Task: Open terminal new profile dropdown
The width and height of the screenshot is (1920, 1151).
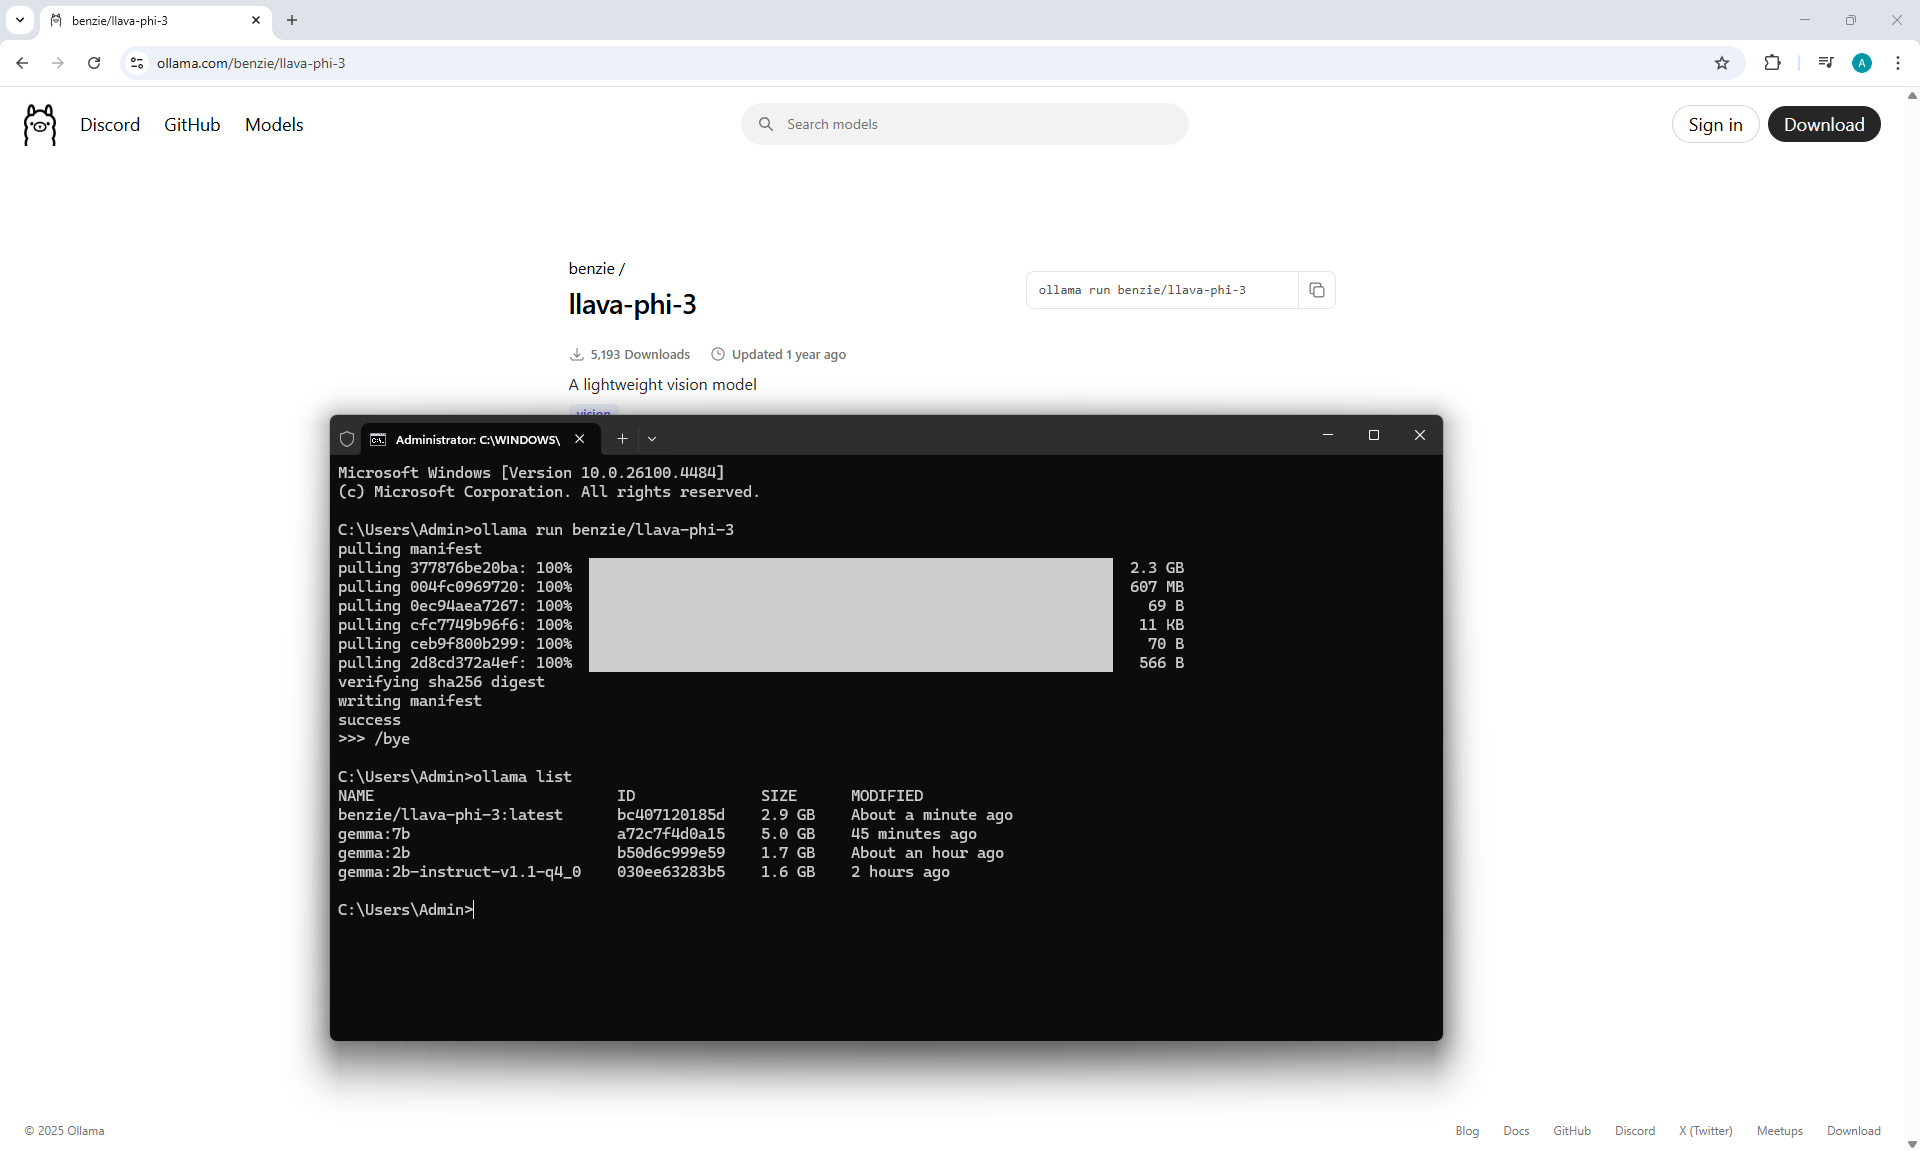Action: (652, 439)
